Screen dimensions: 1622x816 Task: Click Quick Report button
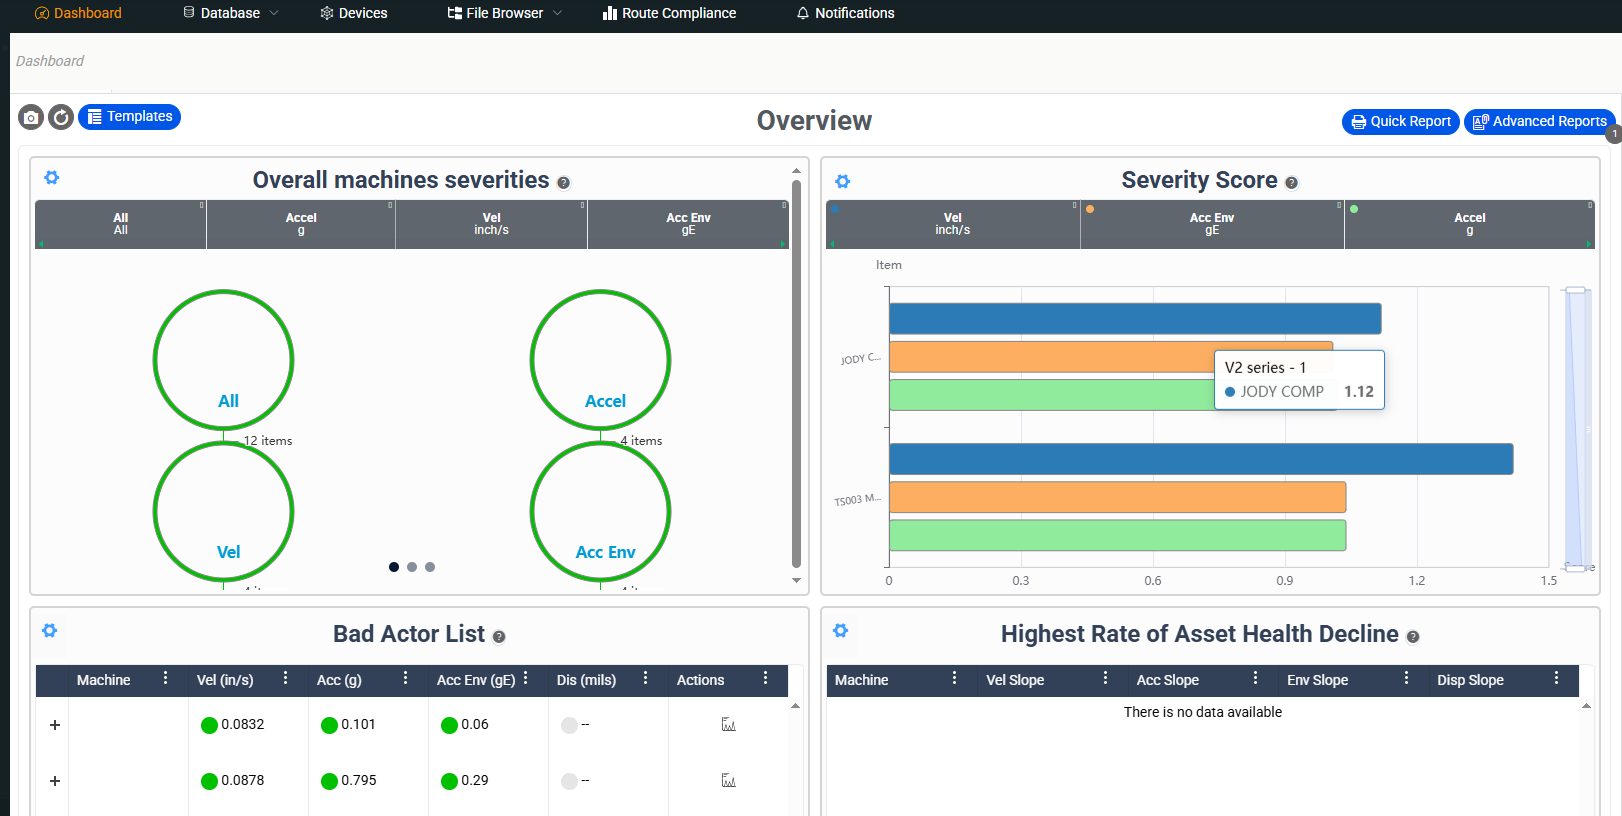1400,122
